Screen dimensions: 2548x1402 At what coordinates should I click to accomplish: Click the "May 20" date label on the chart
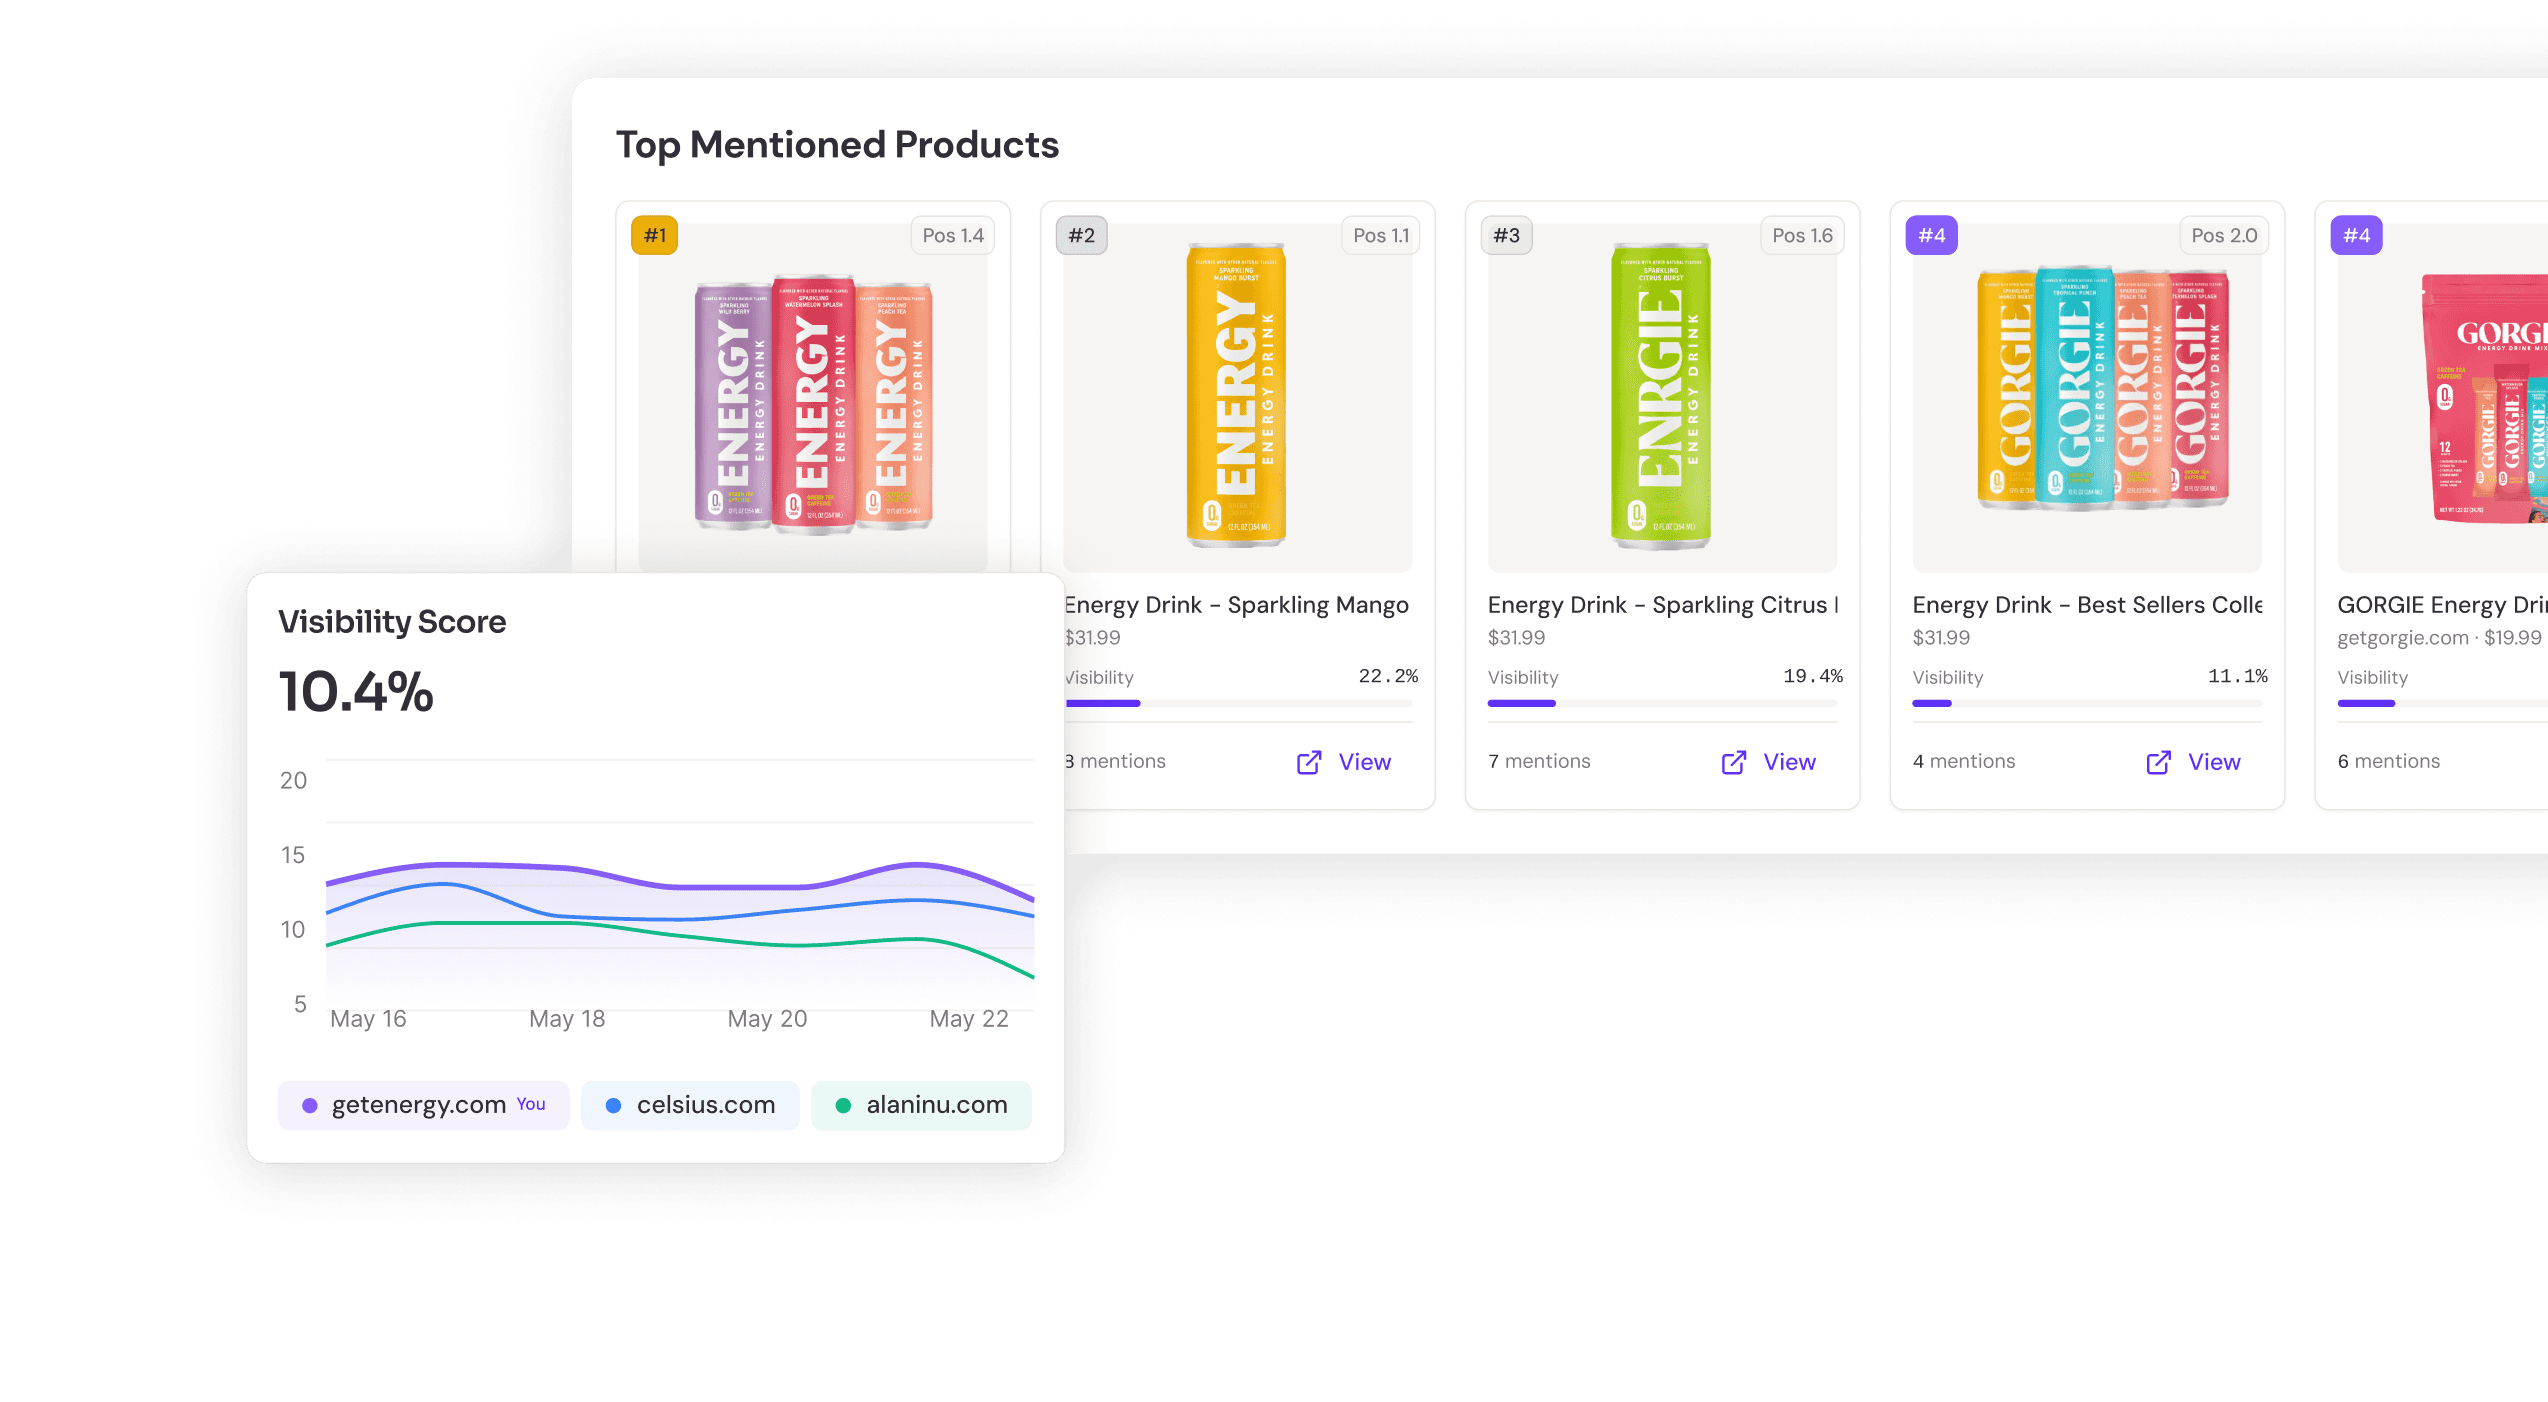[x=767, y=1019]
